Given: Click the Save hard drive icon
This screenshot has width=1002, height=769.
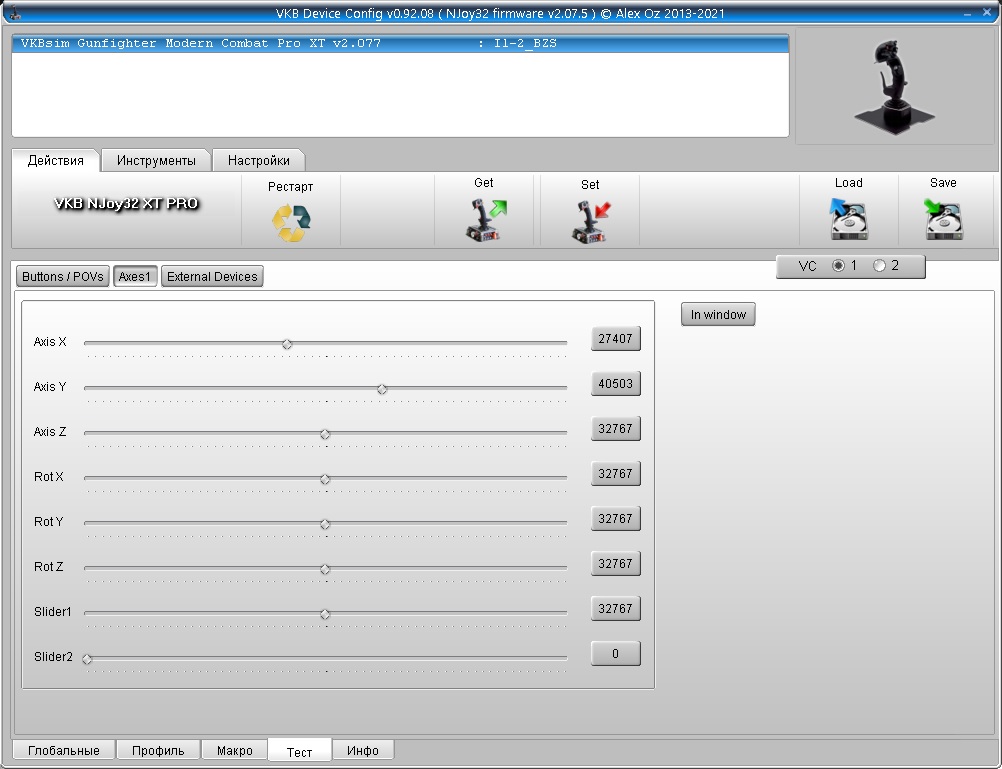Looking at the screenshot, I should pyautogui.click(x=943, y=219).
